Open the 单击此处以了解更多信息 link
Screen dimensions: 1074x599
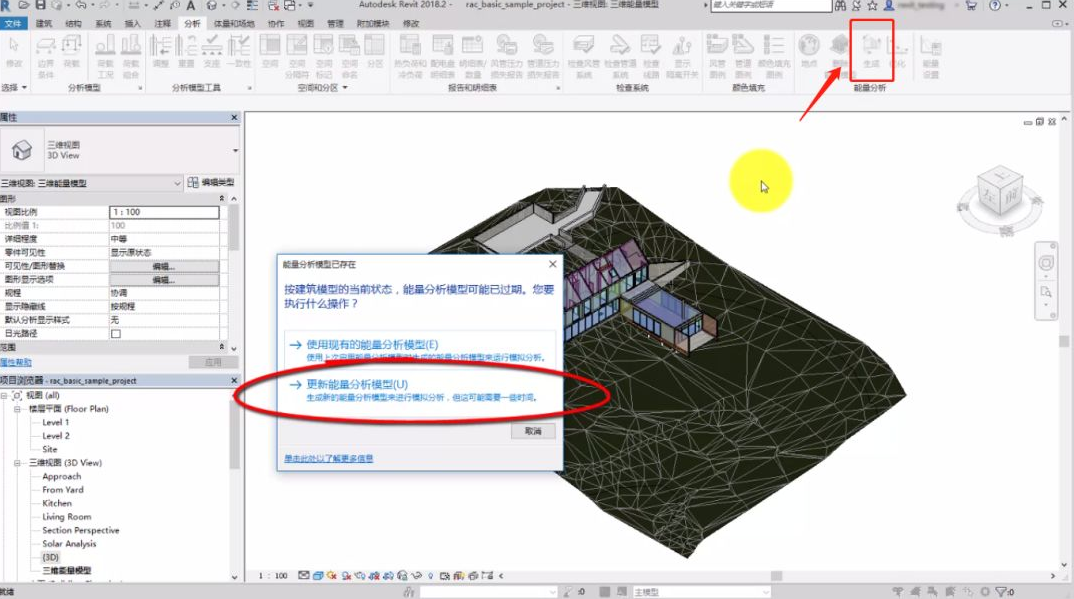pos(329,458)
